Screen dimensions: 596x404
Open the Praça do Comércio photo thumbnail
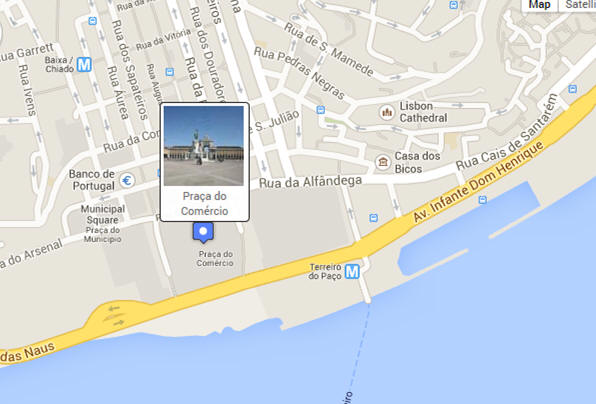204,146
